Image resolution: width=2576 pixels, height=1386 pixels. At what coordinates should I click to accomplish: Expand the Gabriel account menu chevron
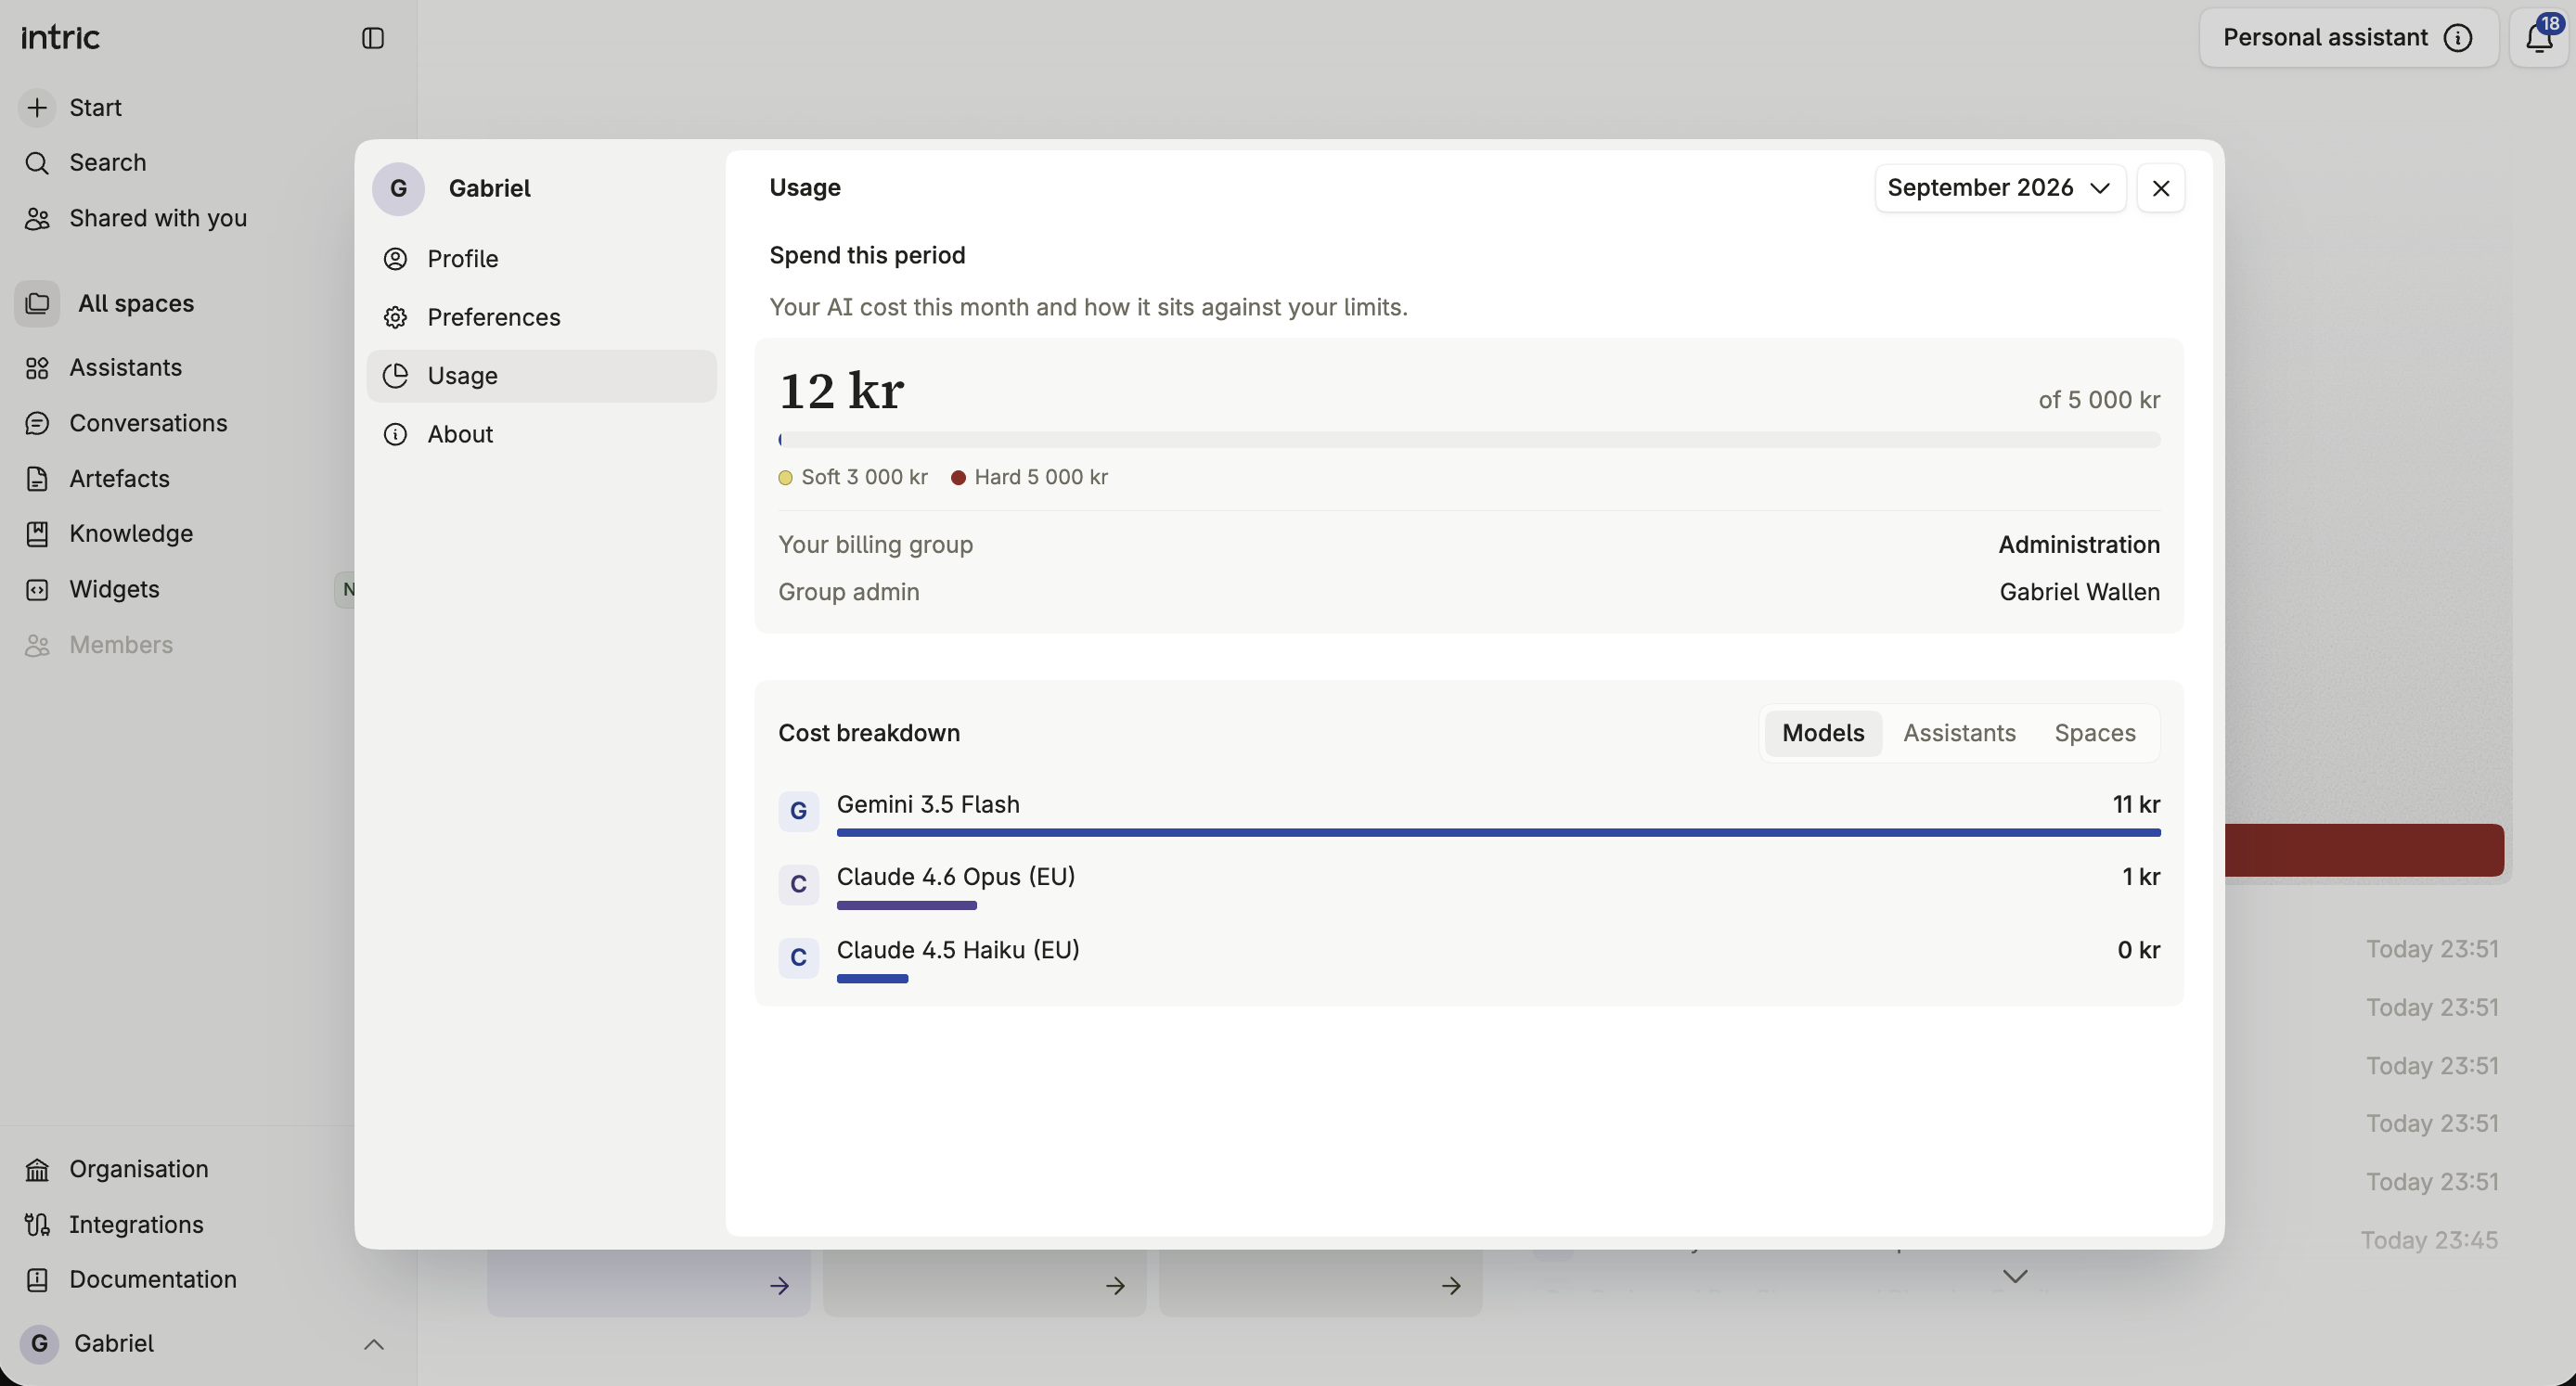(374, 1344)
